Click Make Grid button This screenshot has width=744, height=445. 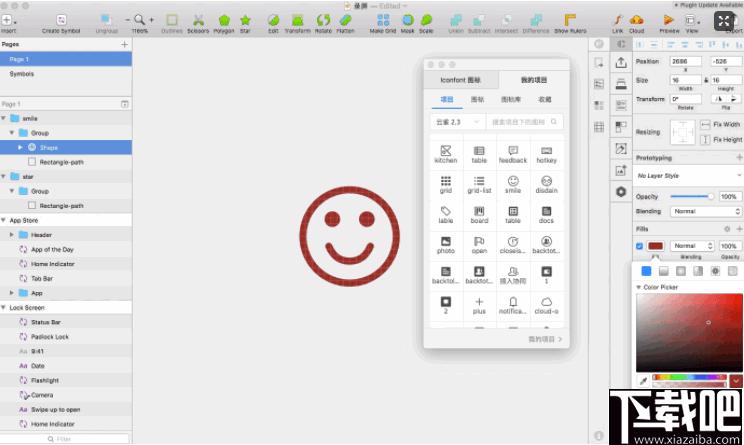click(383, 23)
